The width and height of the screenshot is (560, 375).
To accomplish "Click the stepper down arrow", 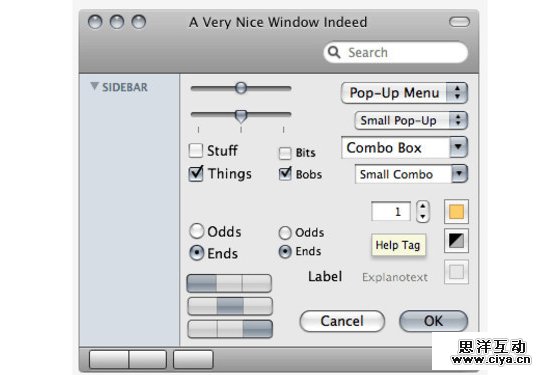I will click(423, 217).
